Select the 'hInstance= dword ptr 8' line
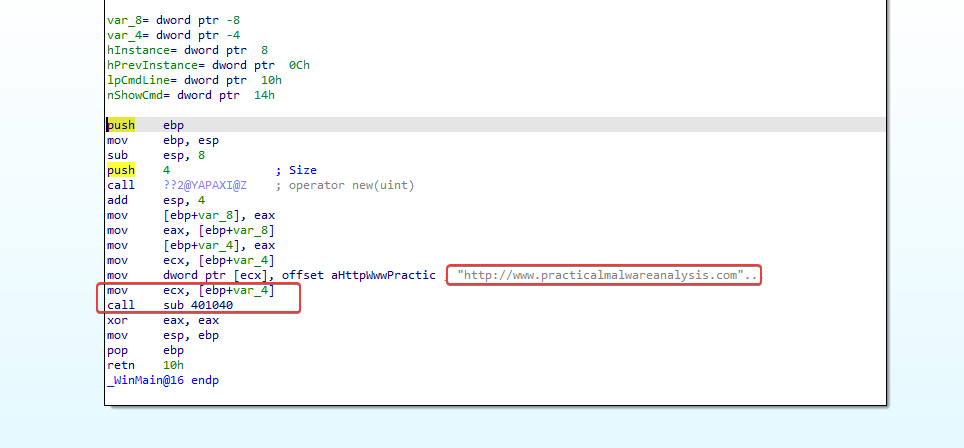964x448 pixels. 188,50
